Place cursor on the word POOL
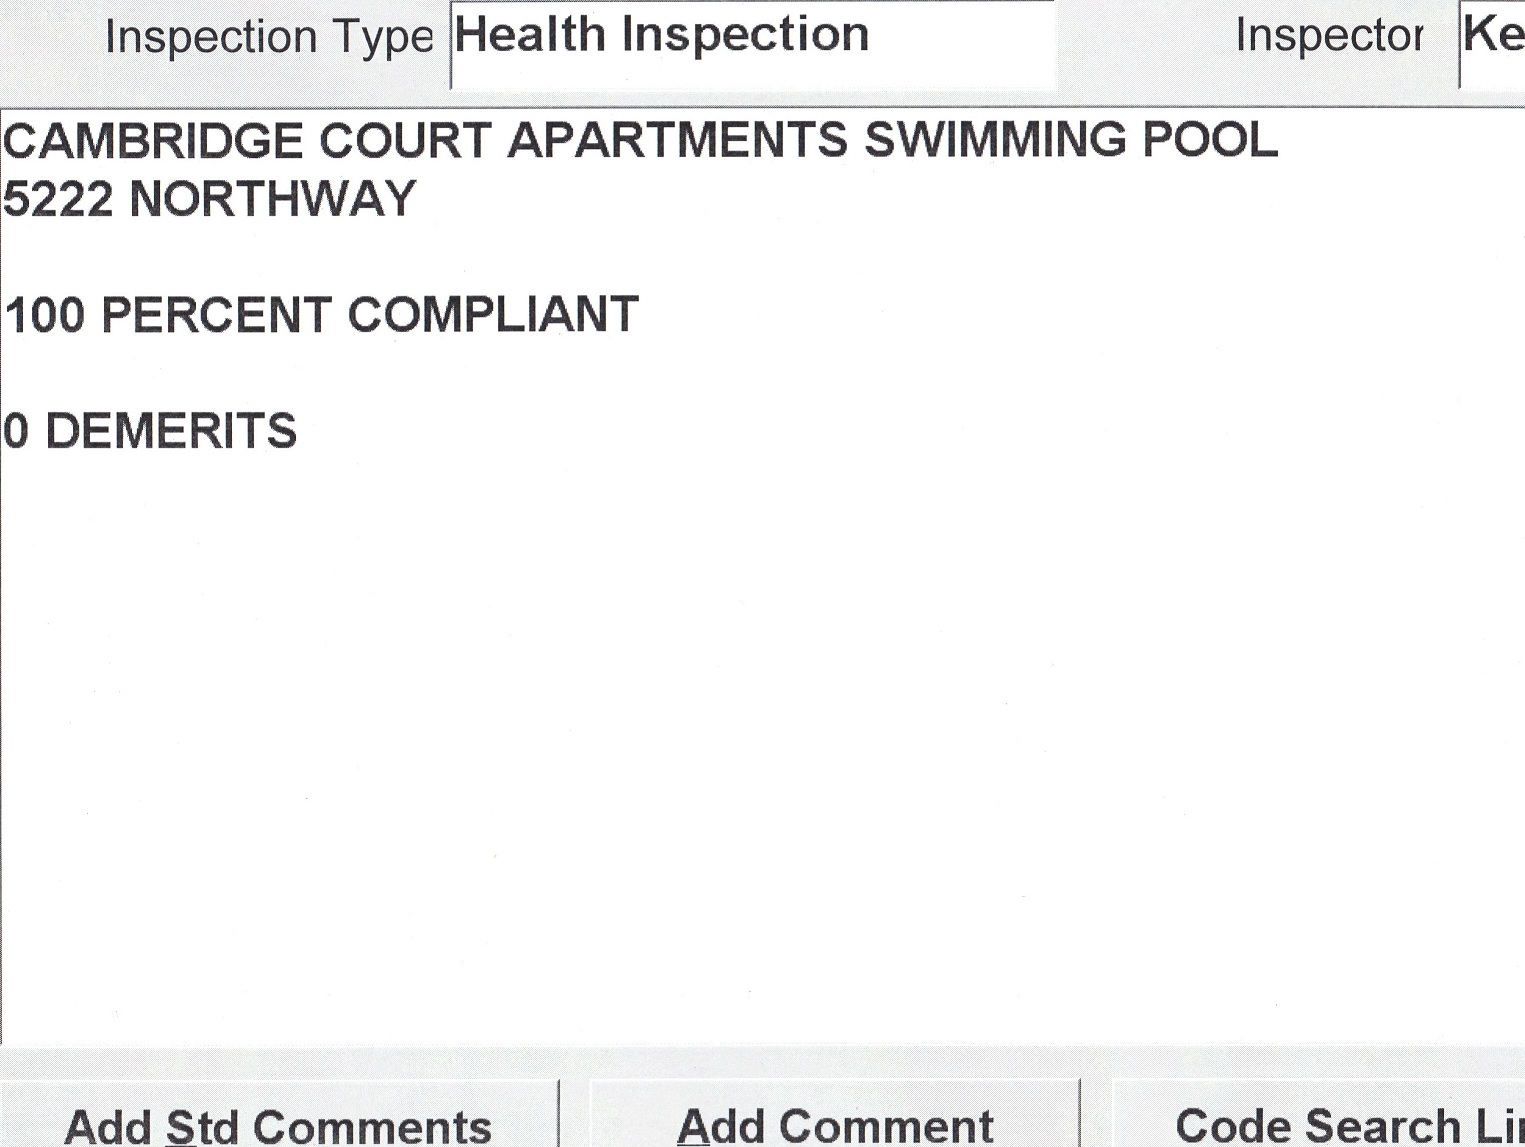Image resolution: width=1525 pixels, height=1147 pixels. [x=1210, y=141]
